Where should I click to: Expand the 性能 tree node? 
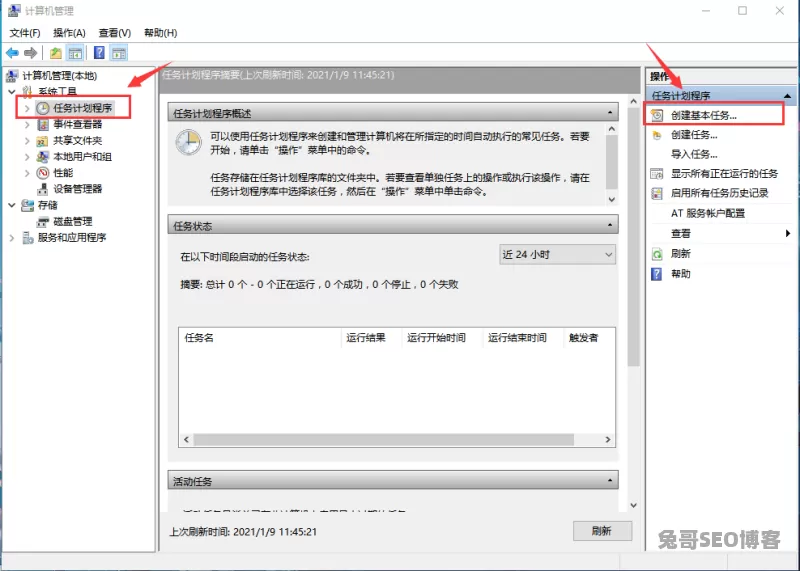[27, 173]
